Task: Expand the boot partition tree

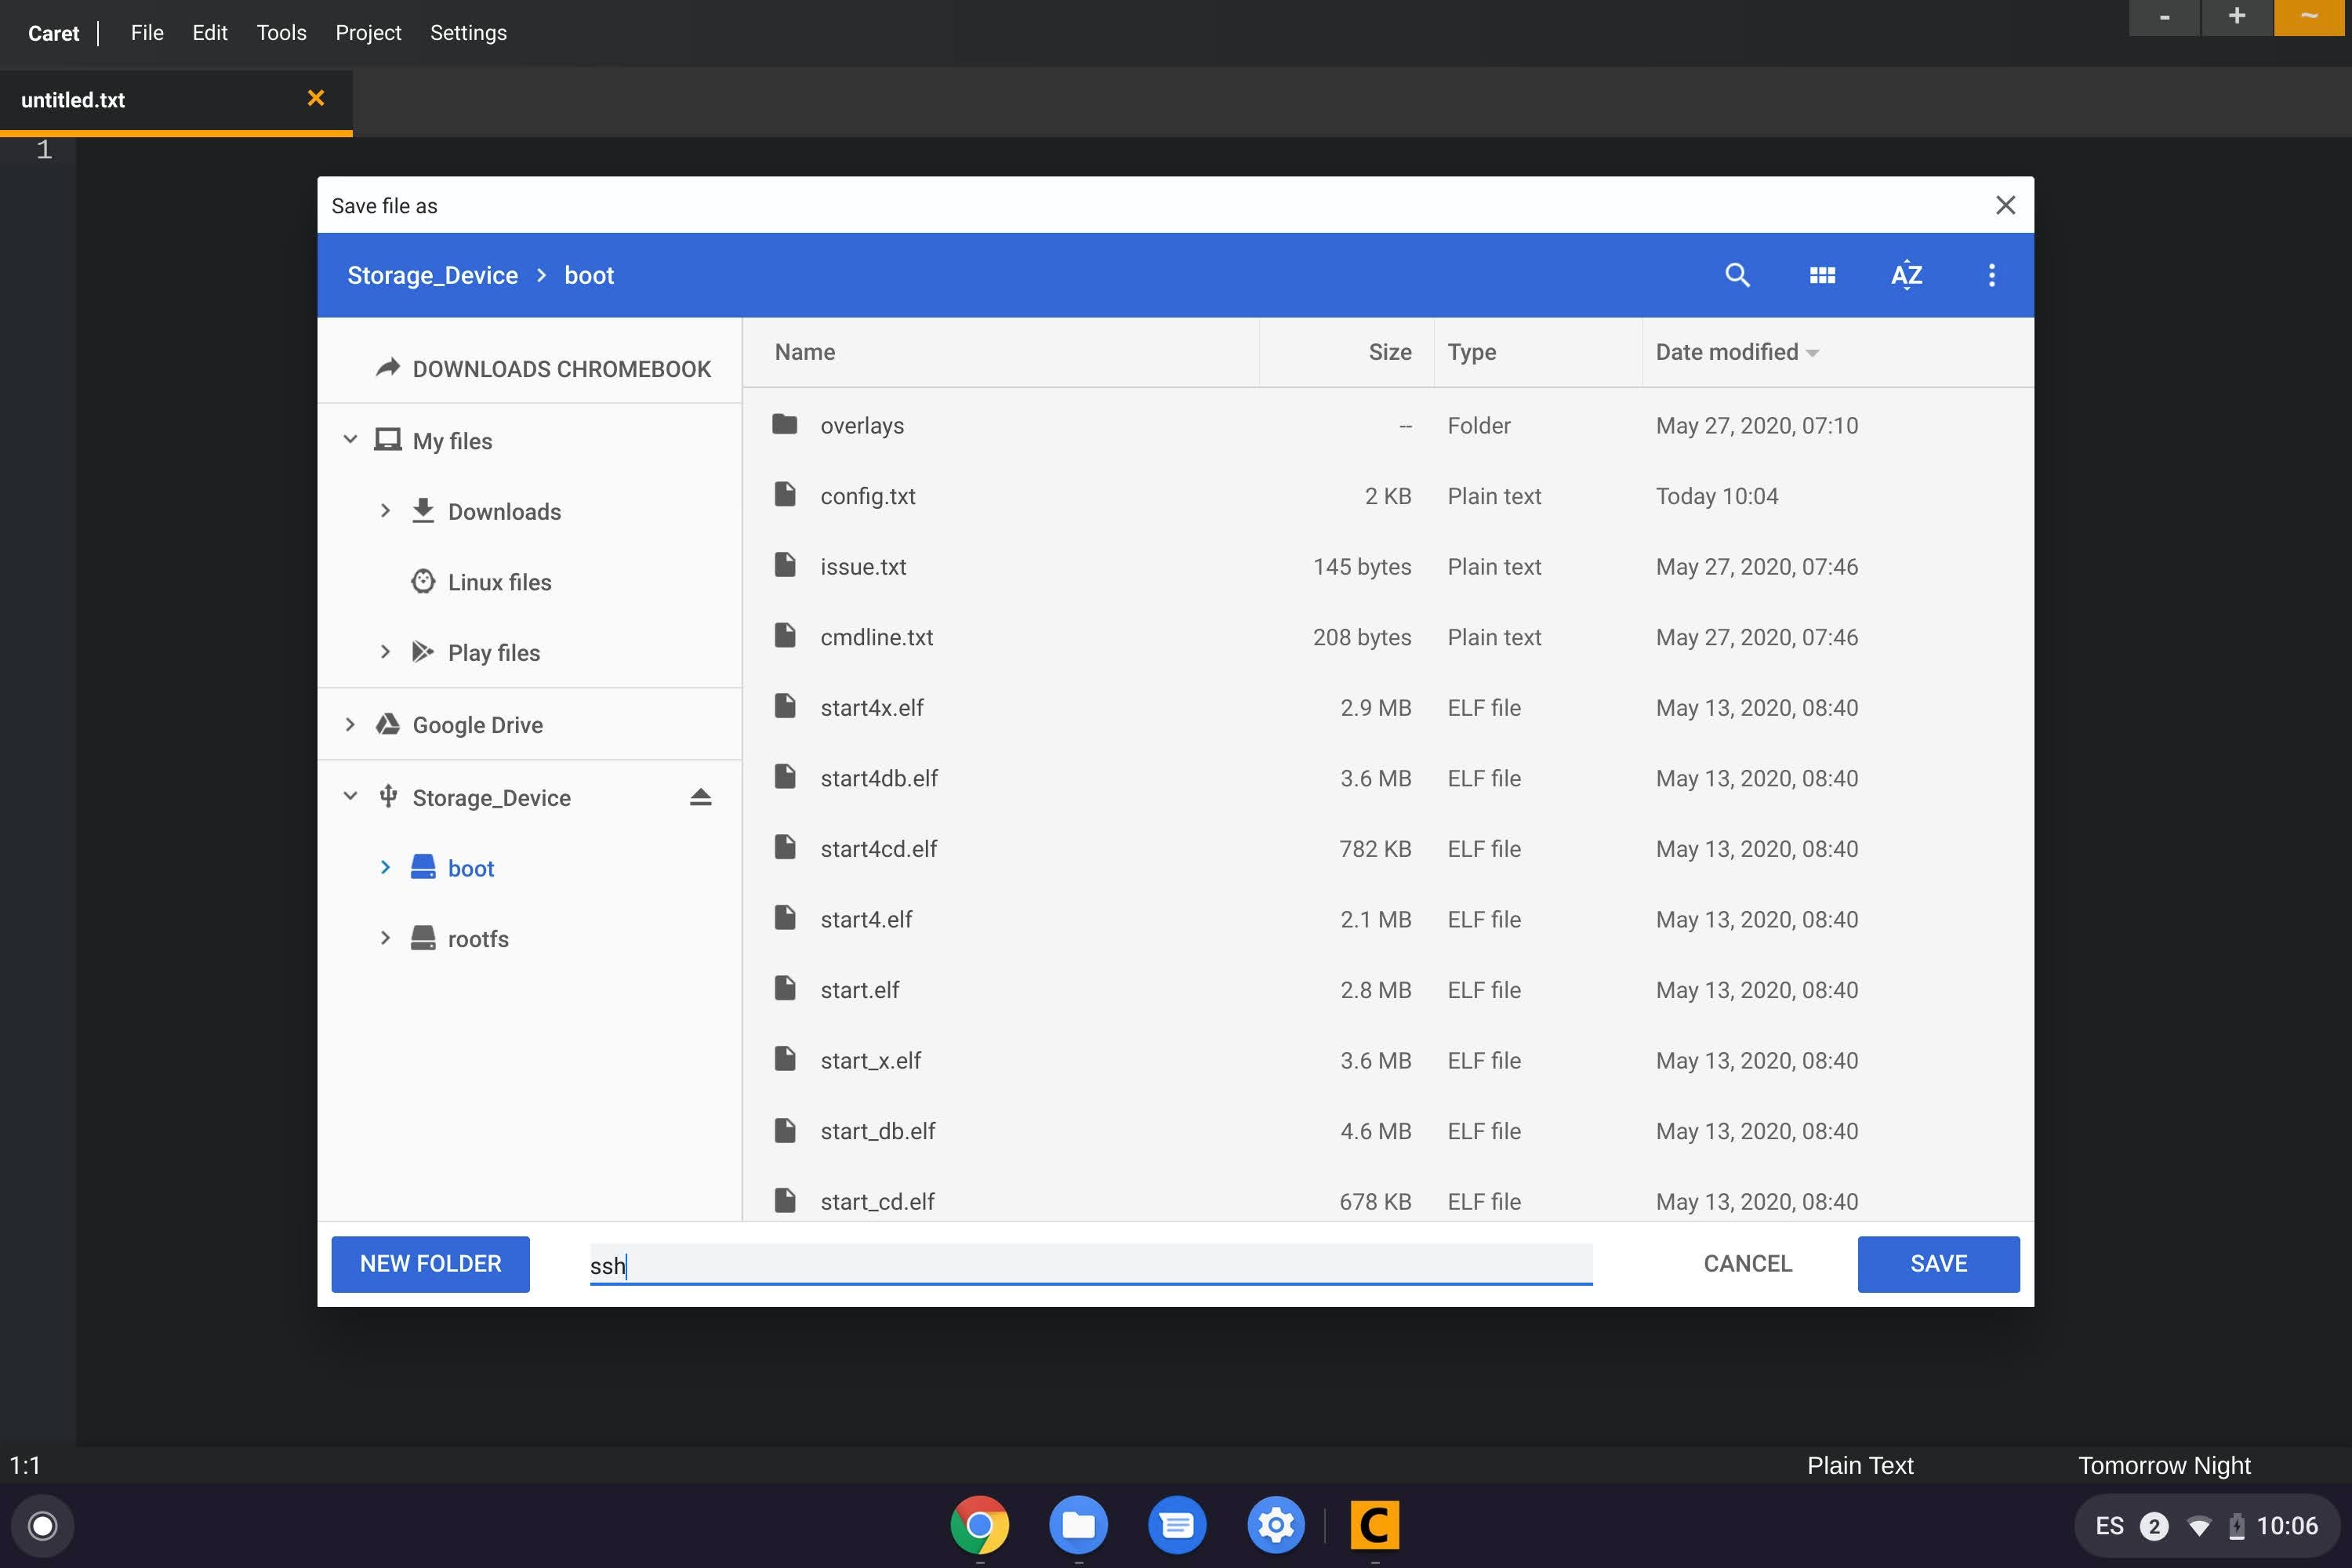Action: point(385,867)
